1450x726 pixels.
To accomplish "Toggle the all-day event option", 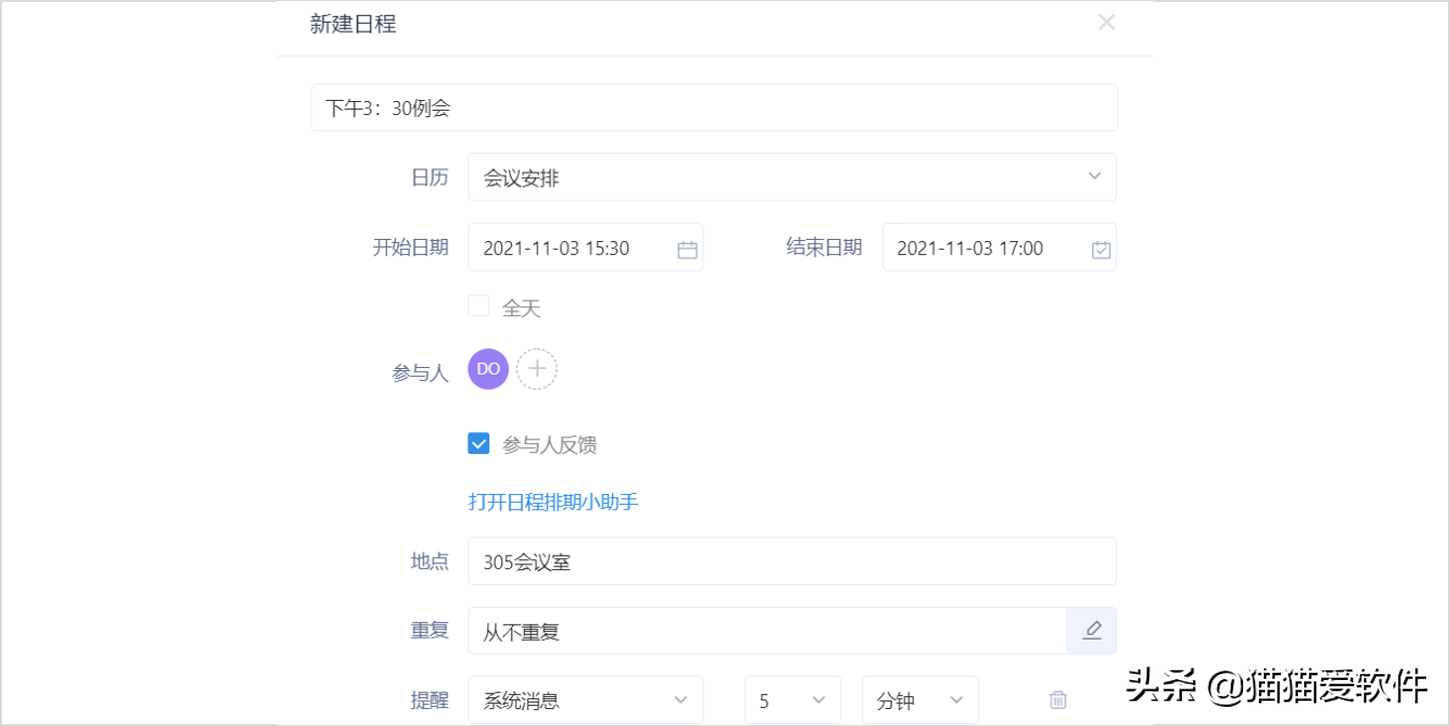I will point(478,305).
